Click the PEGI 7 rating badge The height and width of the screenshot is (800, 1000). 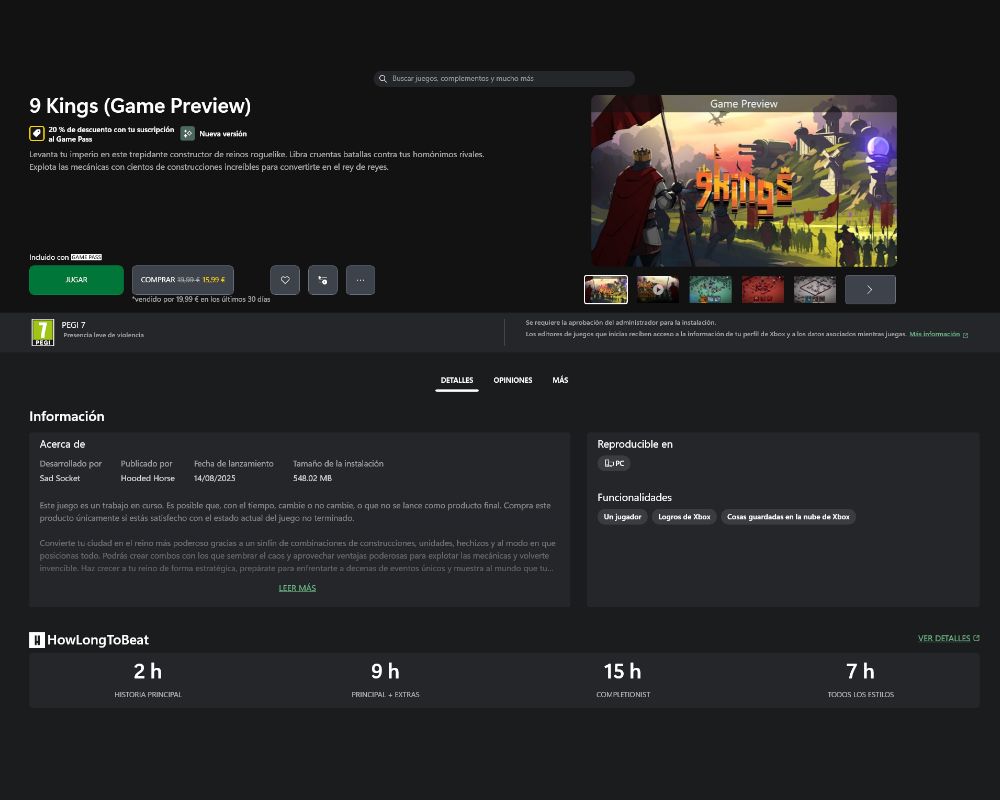pos(43,332)
